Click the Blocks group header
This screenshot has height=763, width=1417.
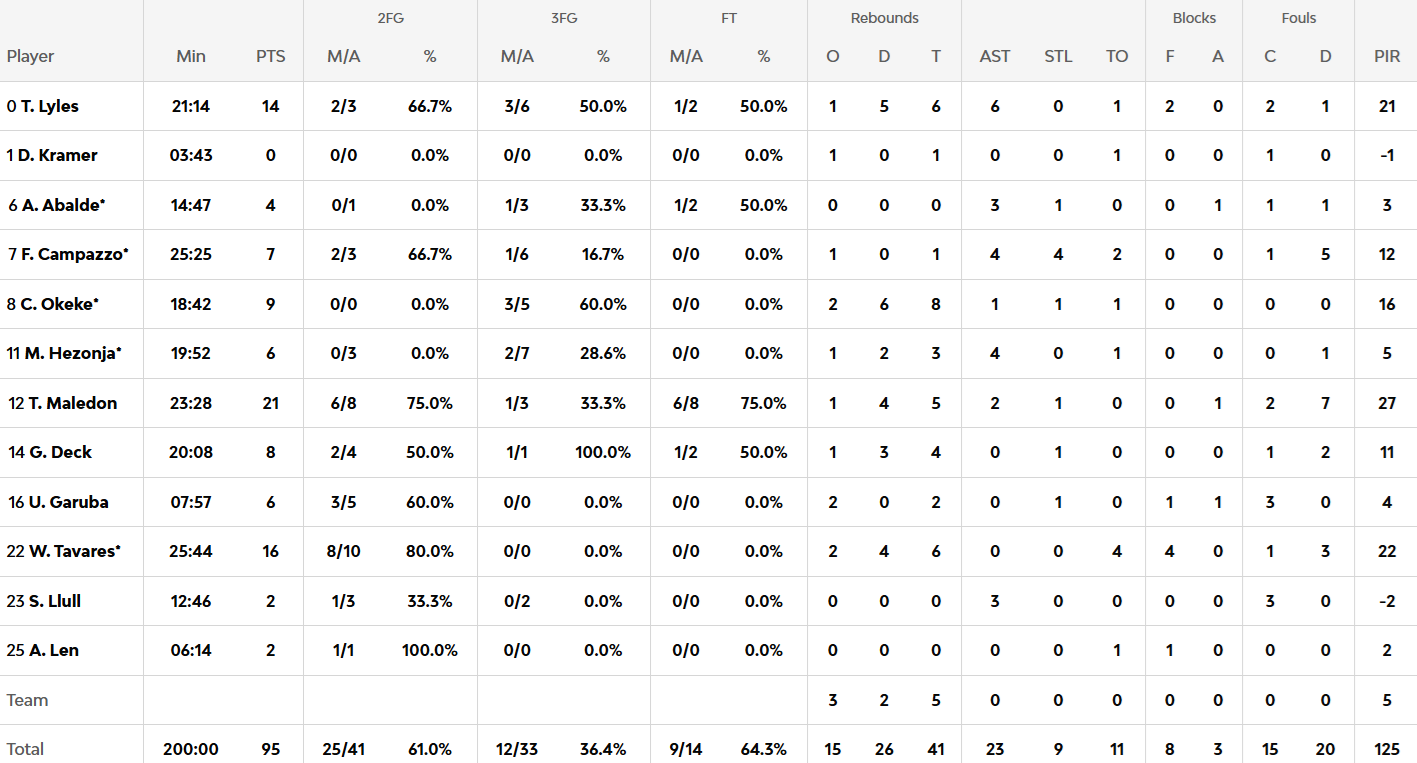1194,18
